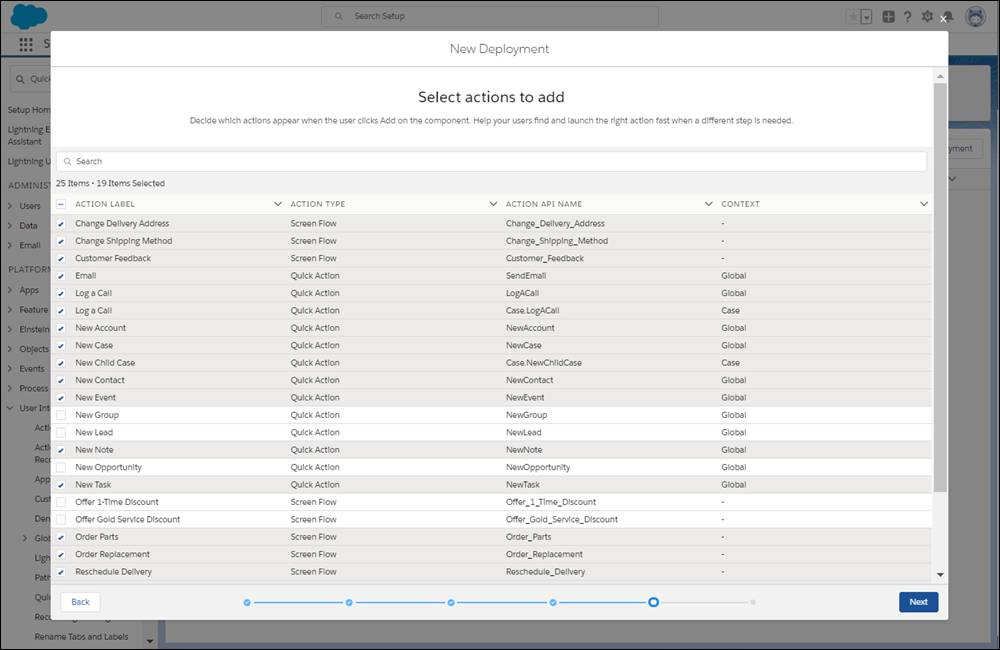Close the New Deployment dialog
Viewport: 1000px width, 650px height.
click(943, 19)
